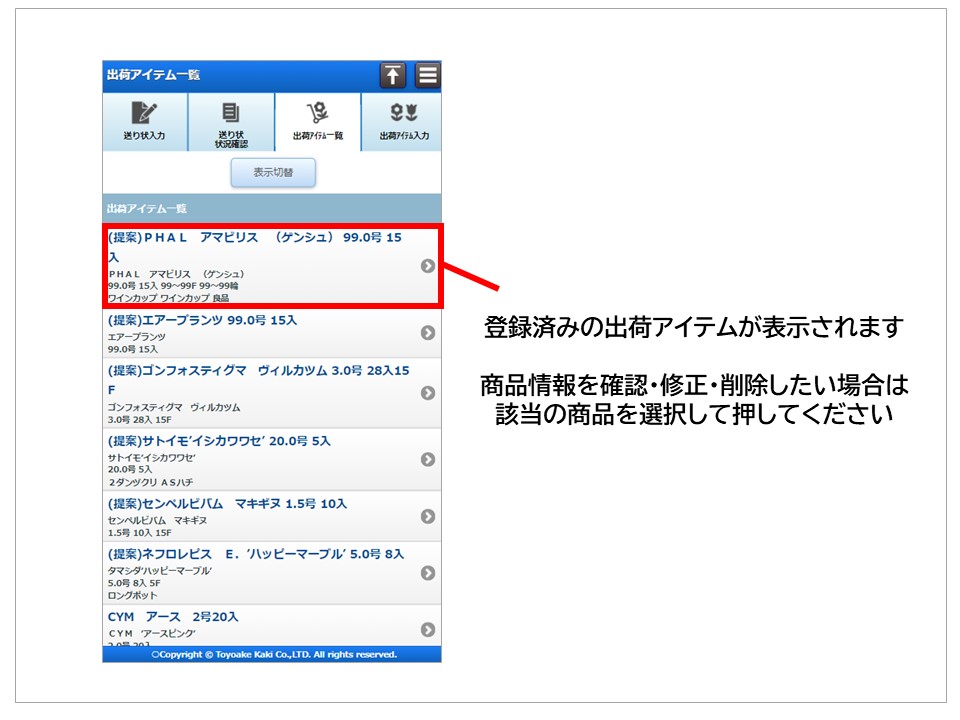960x720 pixels.
Task: Switch to 送り状入力 tab label
Action: pyautogui.click(x=145, y=136)
